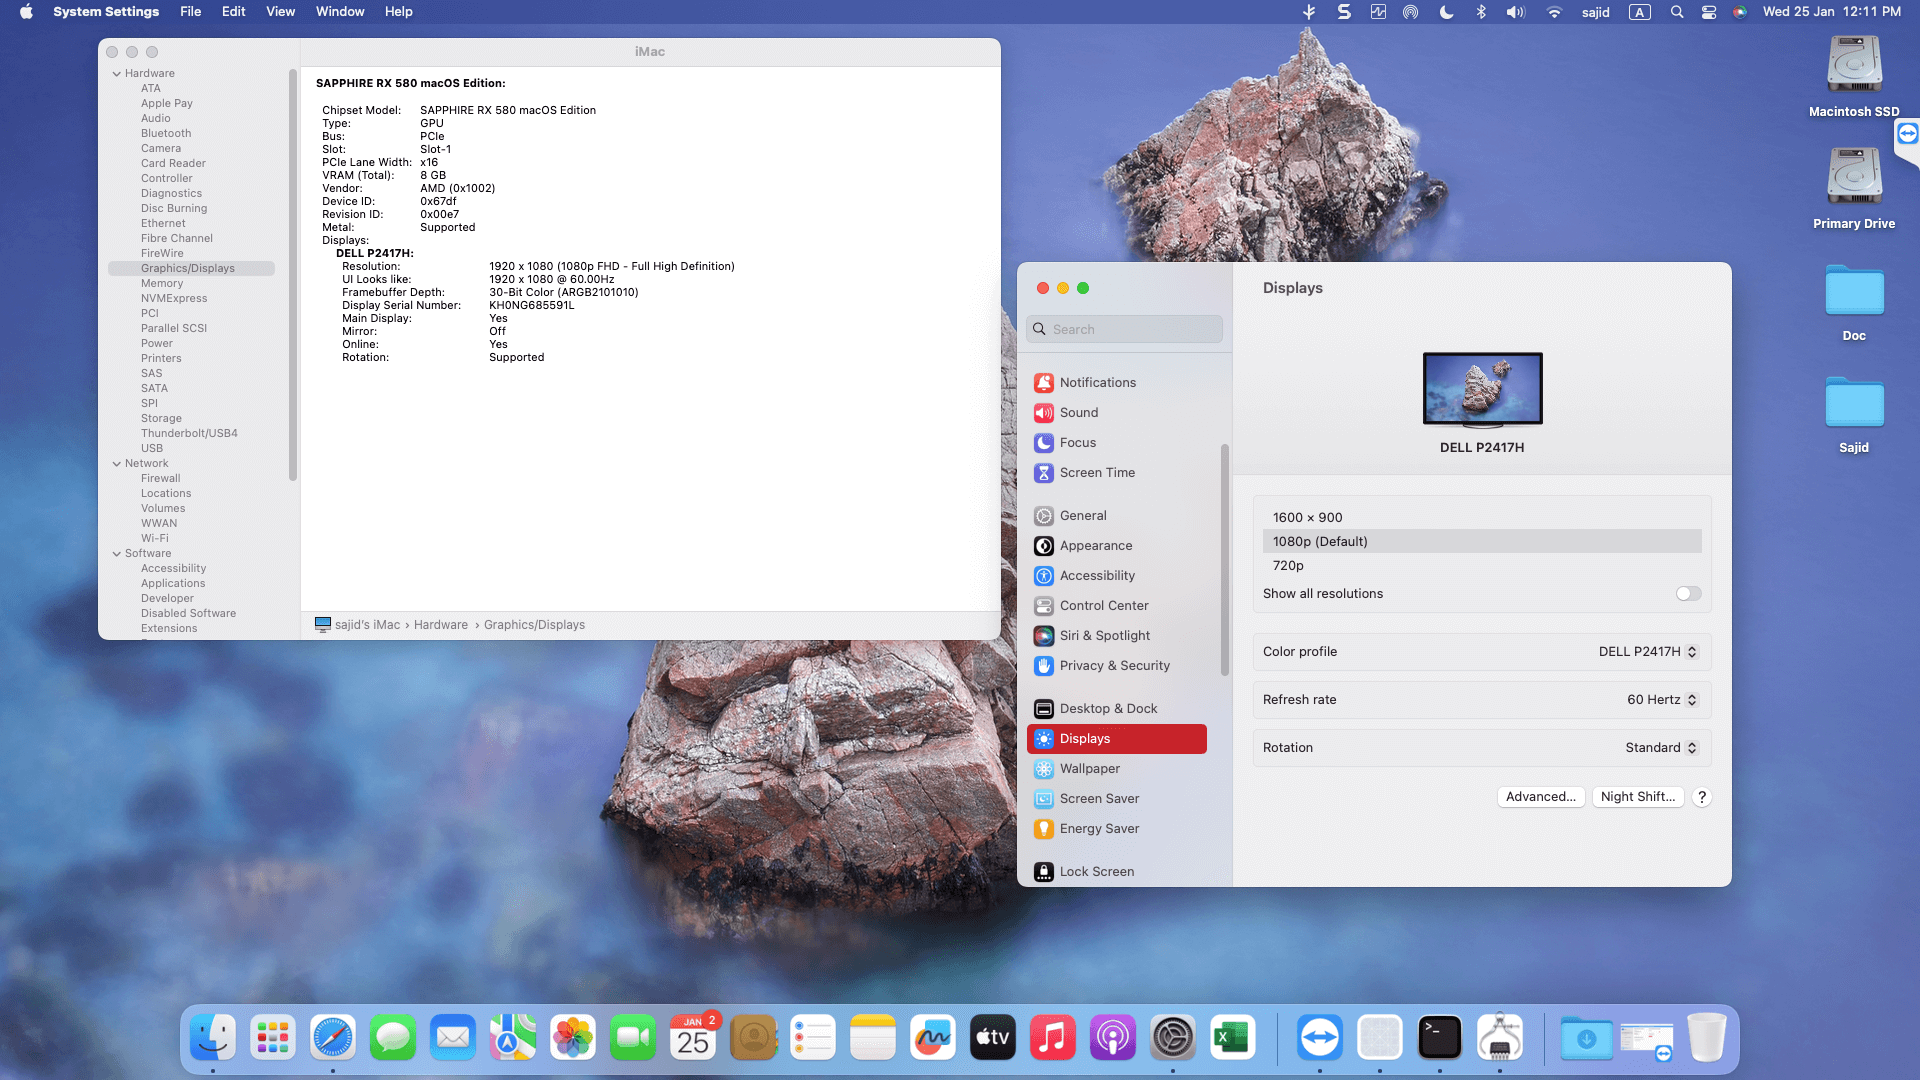Viewport: 1920px width, 1080px height.
Task: Click the Search field in System Settings
Action: (x=1124, y=329)
